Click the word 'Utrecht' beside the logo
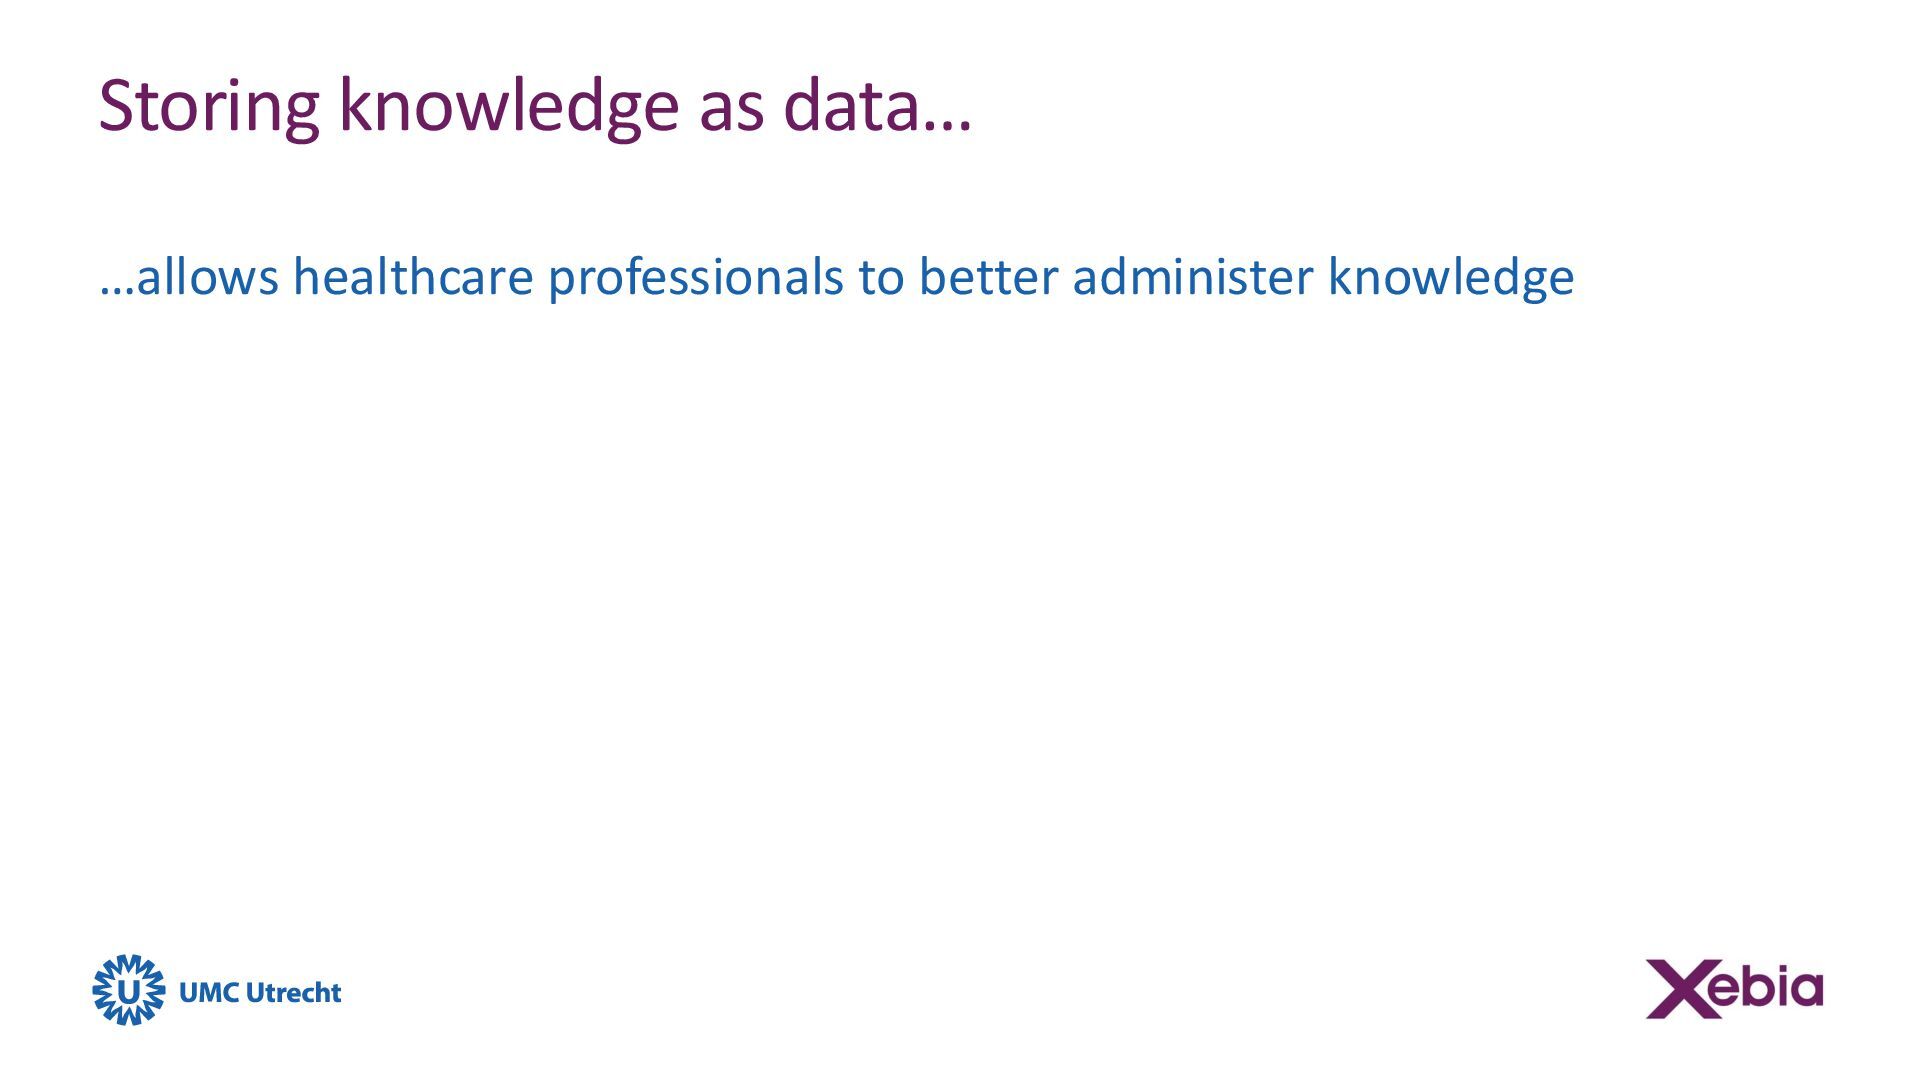 [x=293, y=992]
